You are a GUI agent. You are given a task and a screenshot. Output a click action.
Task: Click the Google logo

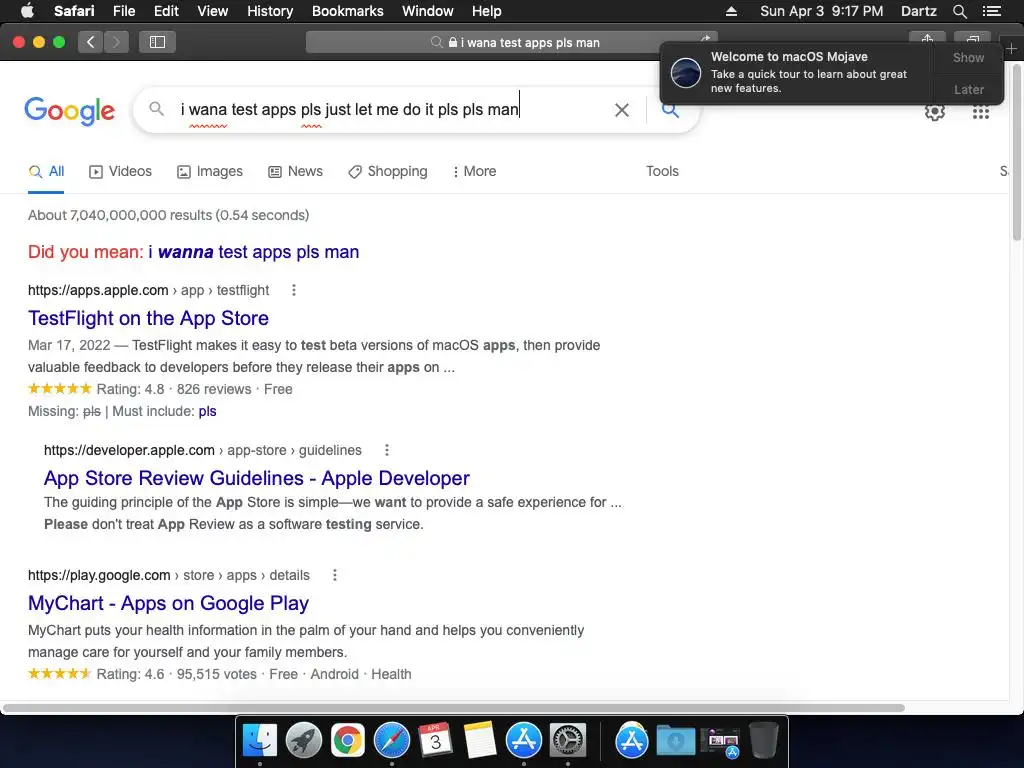pos(69,110)
